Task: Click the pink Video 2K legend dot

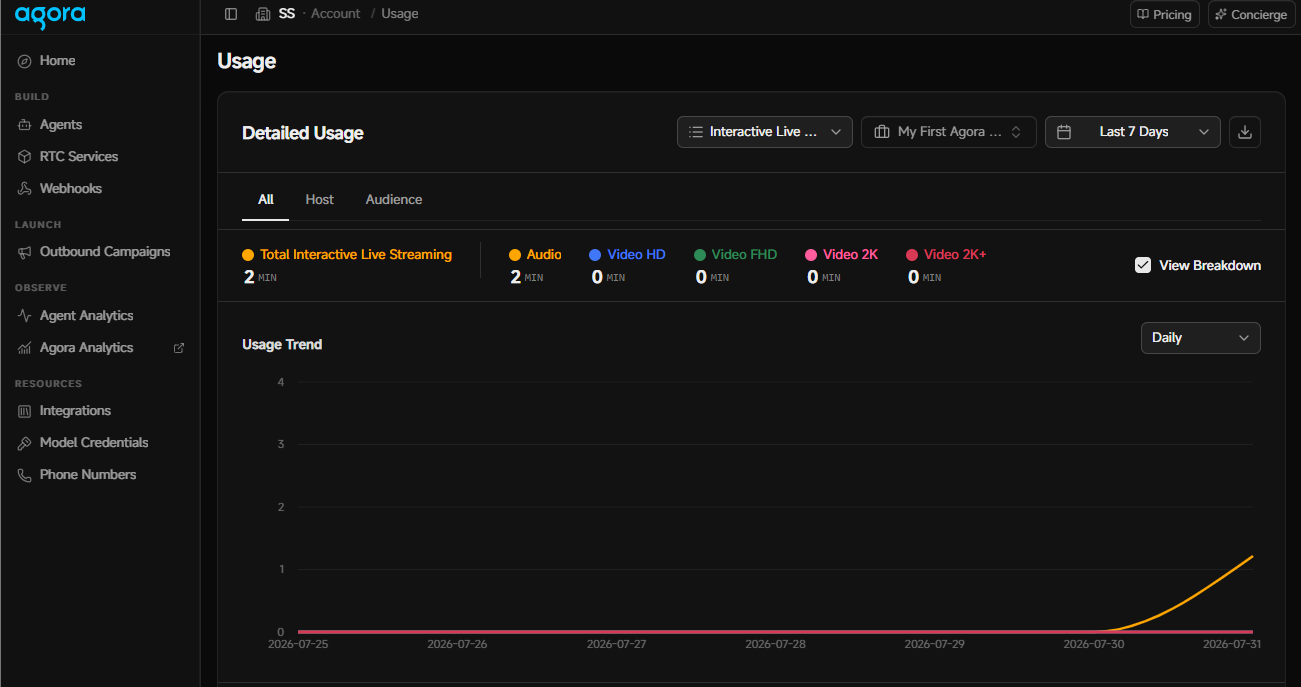Action: [x=811, y=255]
